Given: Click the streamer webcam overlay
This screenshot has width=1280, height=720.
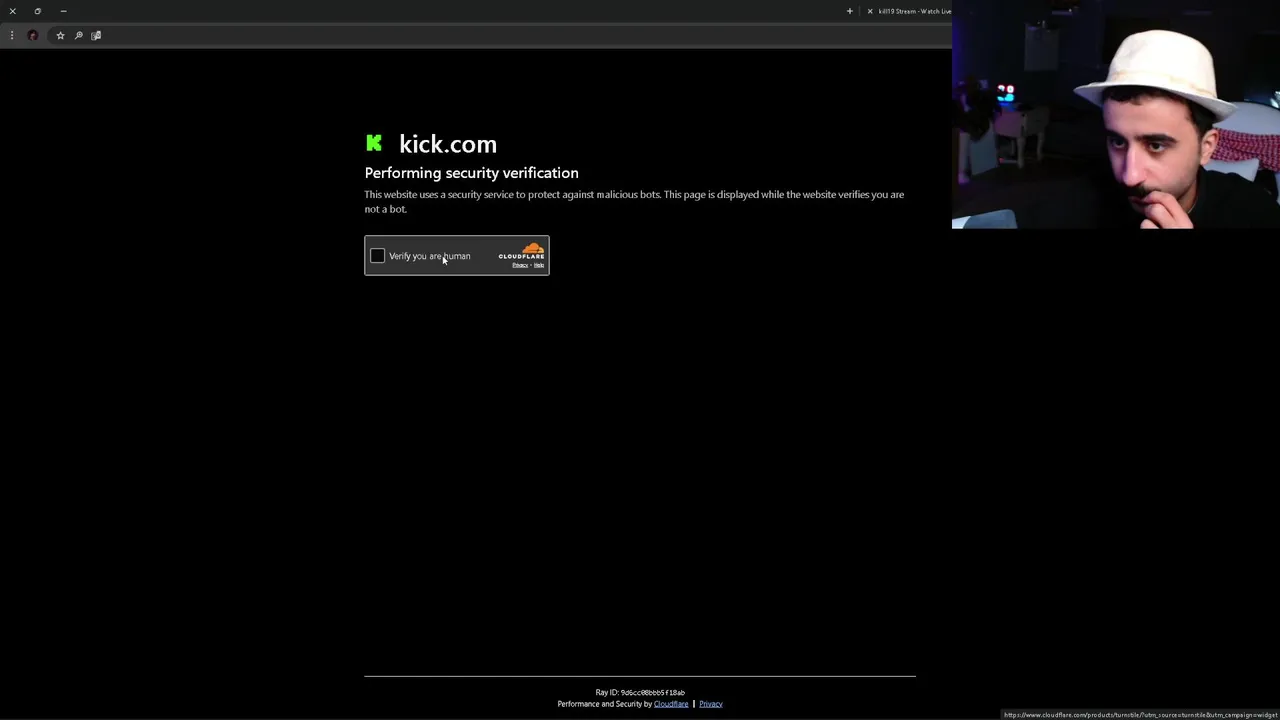Looking at the screenshot, I should [x=1116, y=115].
